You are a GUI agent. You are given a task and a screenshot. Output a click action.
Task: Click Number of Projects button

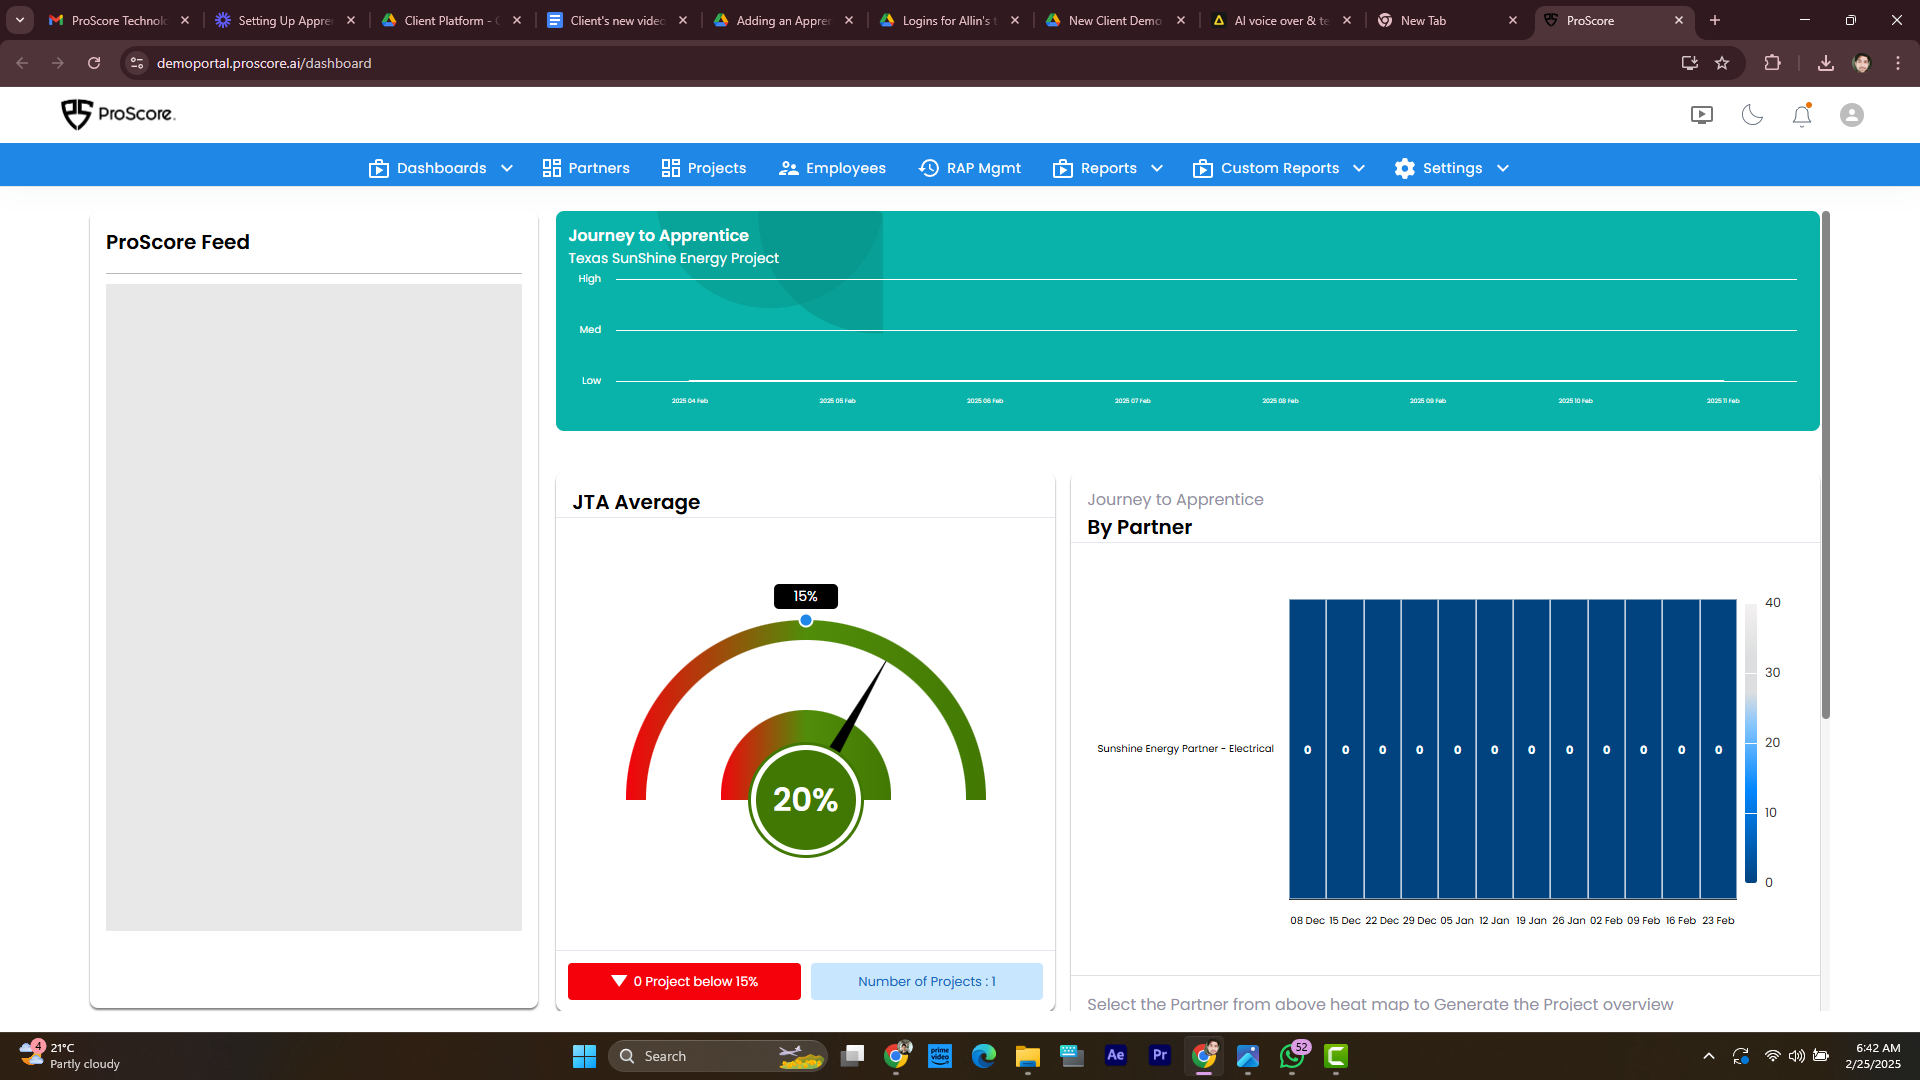pyautogui.click(x=926, y=981)
